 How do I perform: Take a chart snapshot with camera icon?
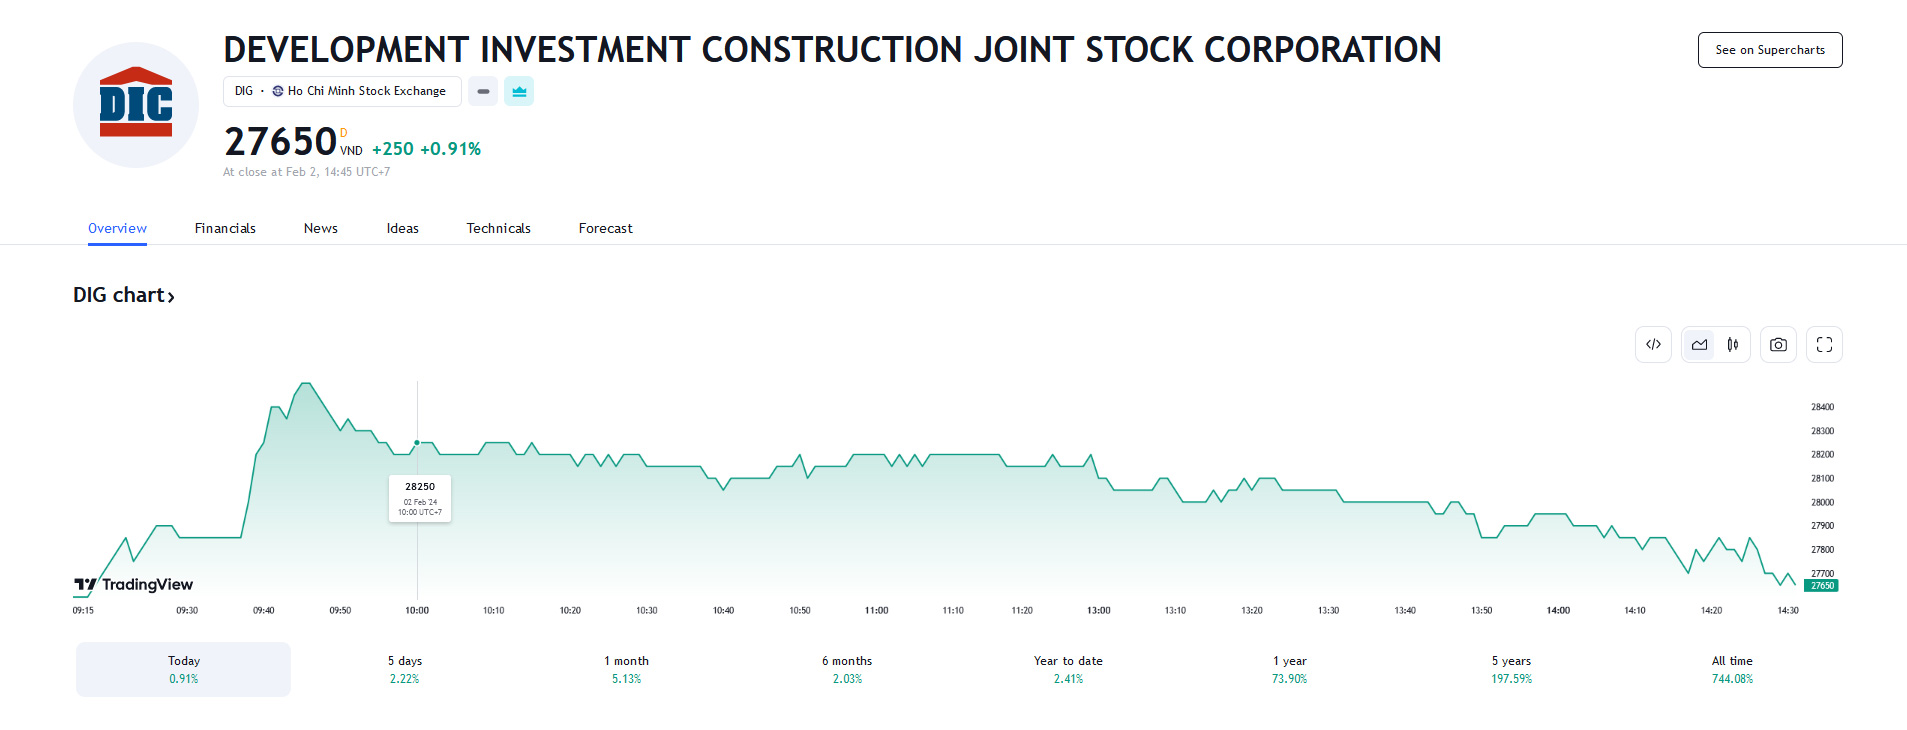(x=1778, y=345)
